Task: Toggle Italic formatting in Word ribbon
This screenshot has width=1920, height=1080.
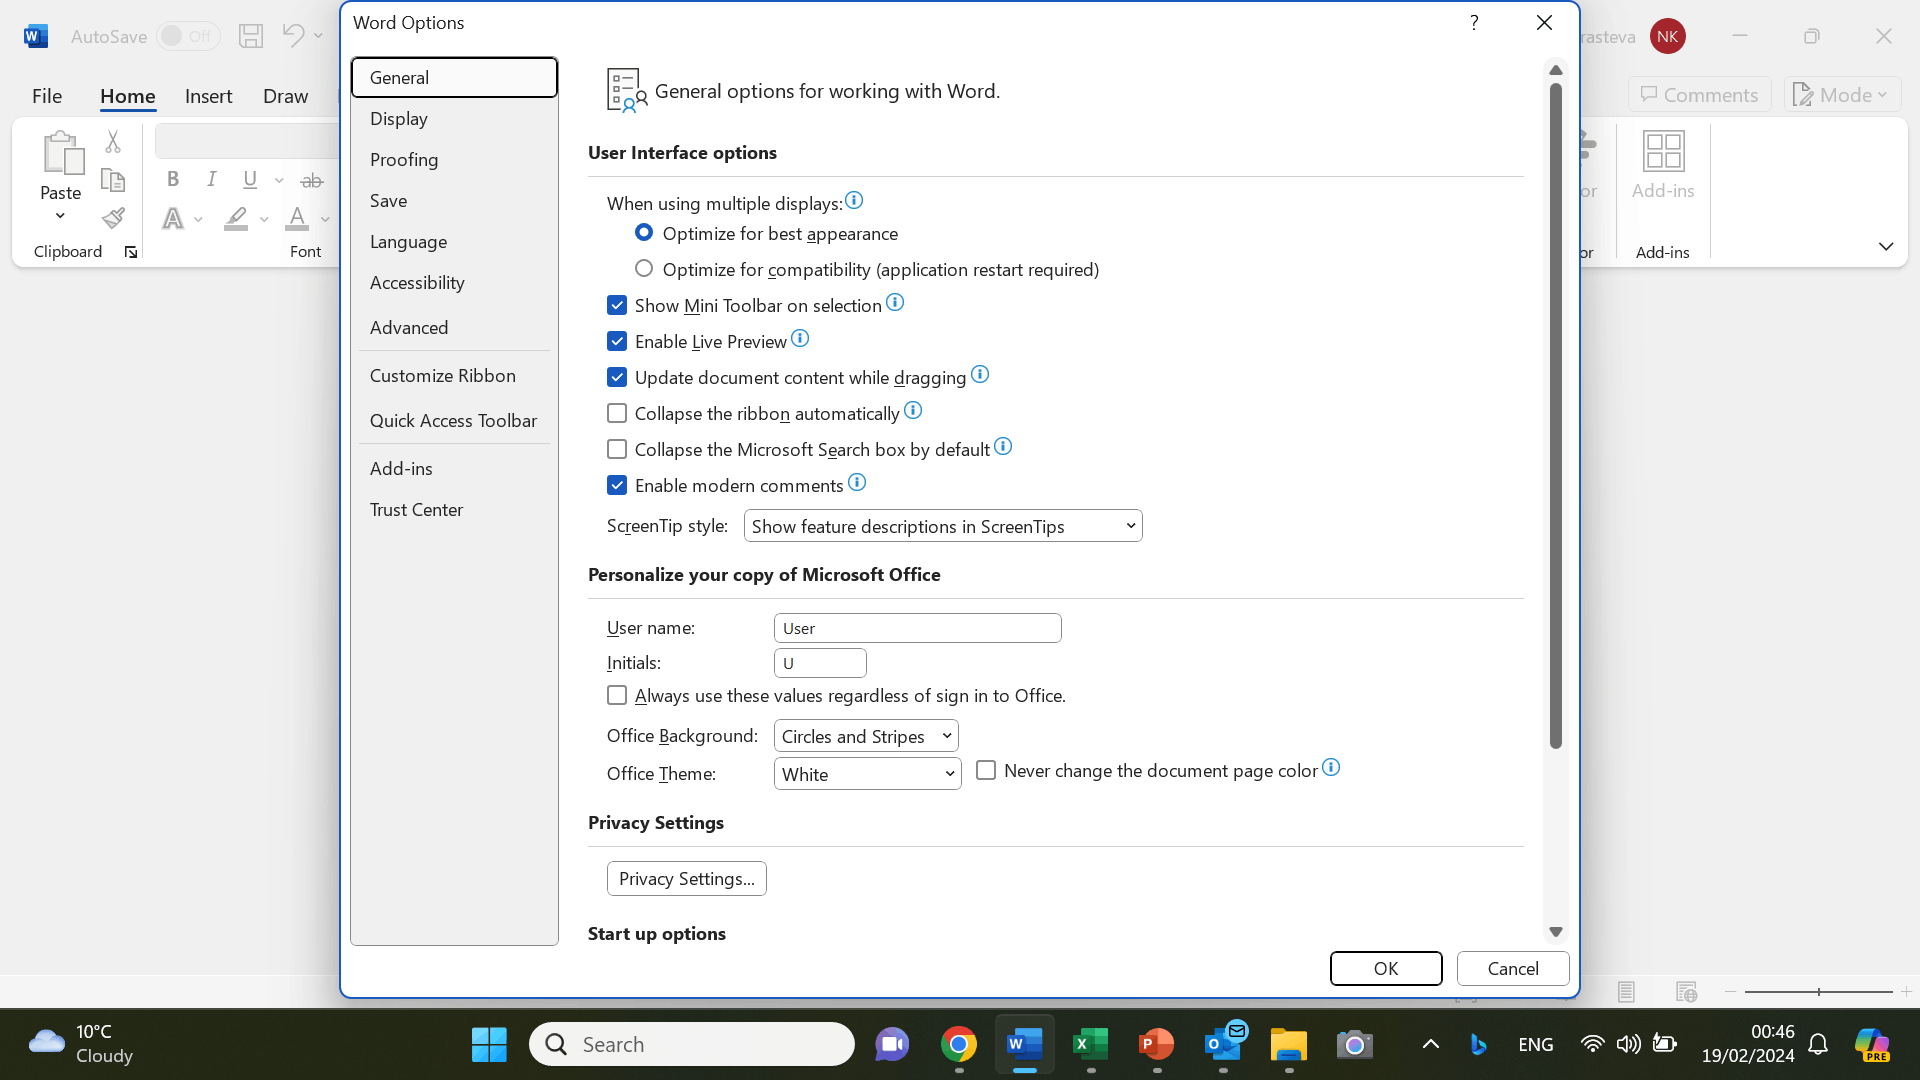Action: [x=211, y=179]
